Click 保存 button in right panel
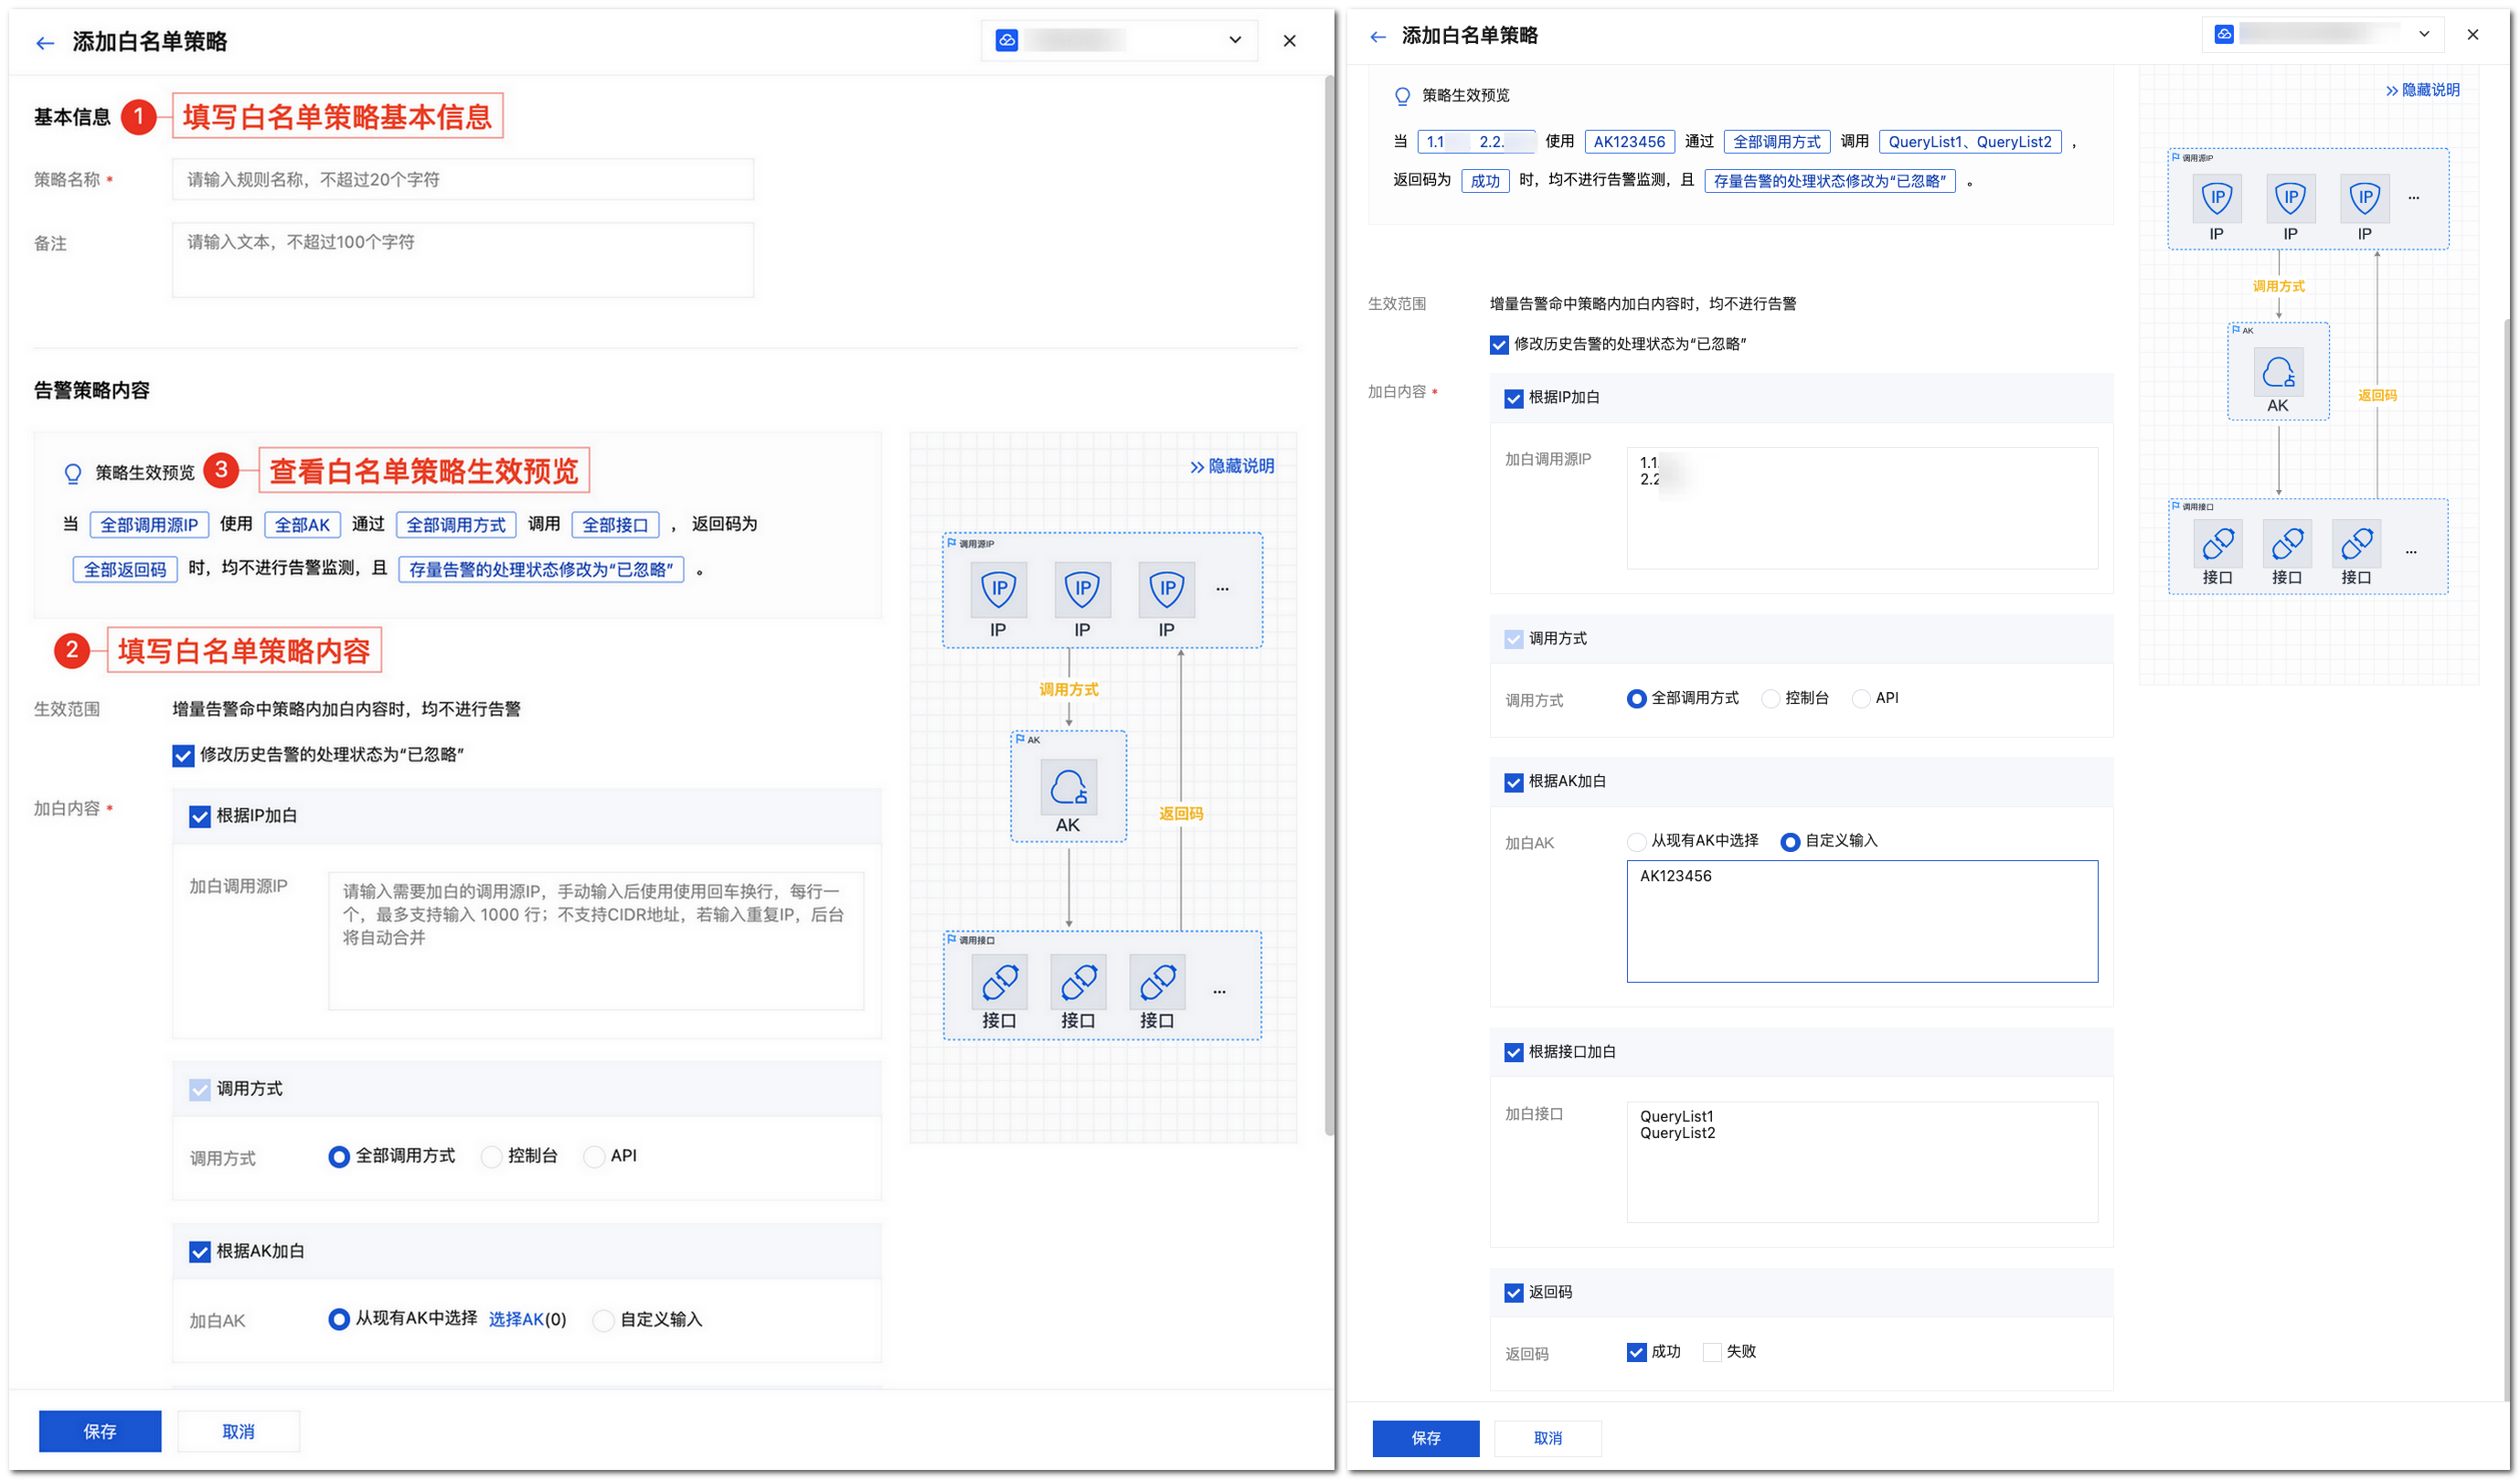The image size is (2520, 1480). tap(1426, 1438)
